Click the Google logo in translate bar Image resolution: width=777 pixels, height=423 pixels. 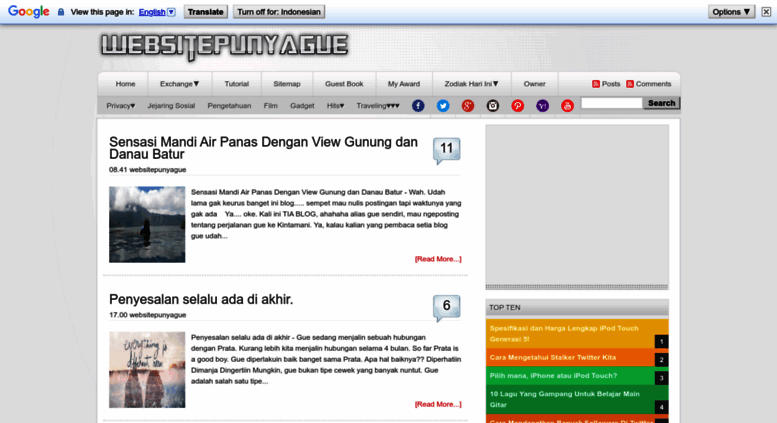coord(29,11)
